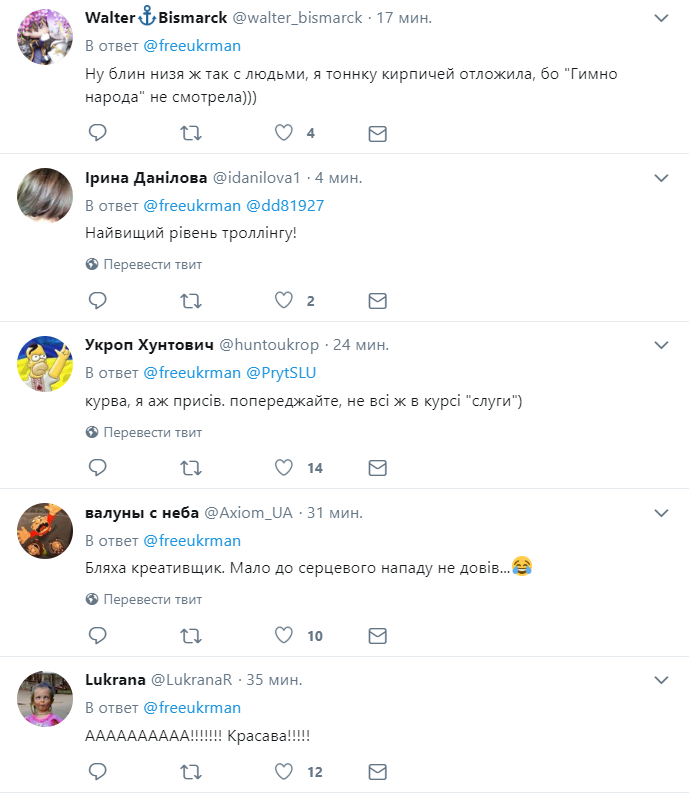689x795 pixels.
Task: Retweet the валуны с неба tweet
Action: [190, 635]
